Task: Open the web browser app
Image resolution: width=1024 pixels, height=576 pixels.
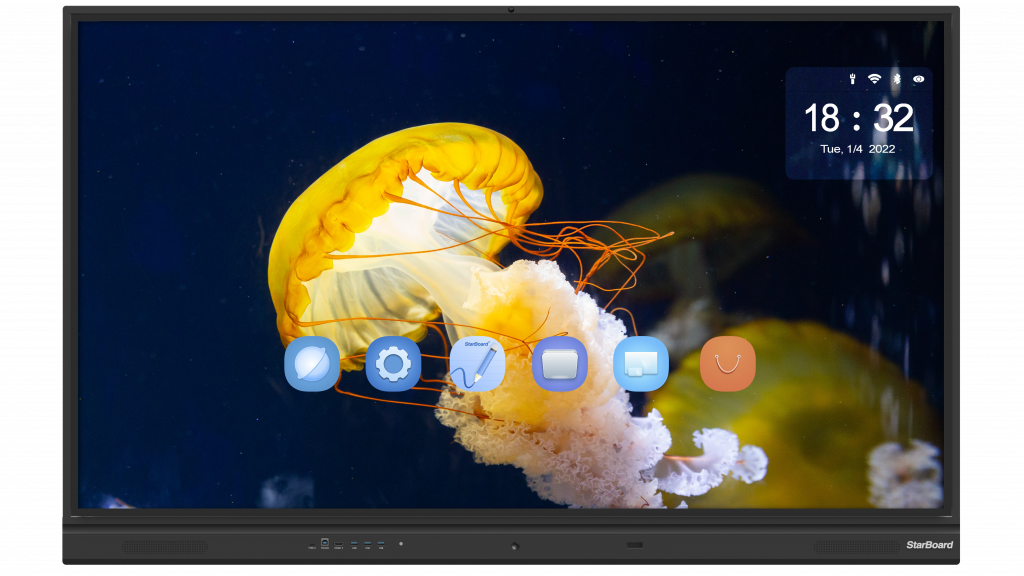Action: (312, 364)
